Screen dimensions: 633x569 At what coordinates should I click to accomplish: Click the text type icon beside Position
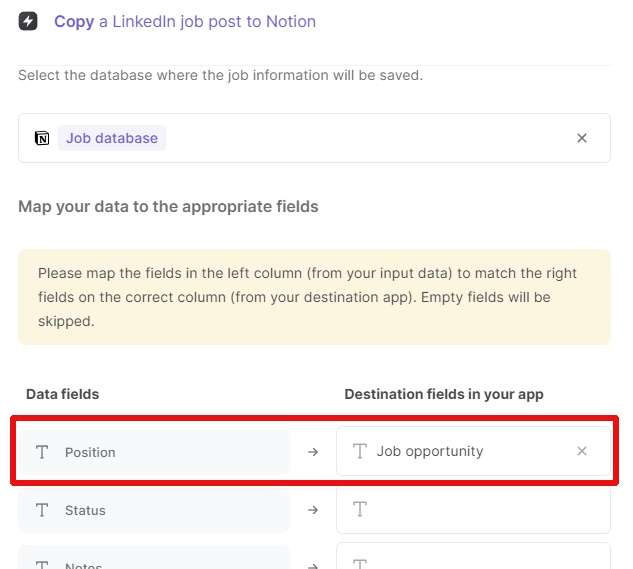click(42, 452)
